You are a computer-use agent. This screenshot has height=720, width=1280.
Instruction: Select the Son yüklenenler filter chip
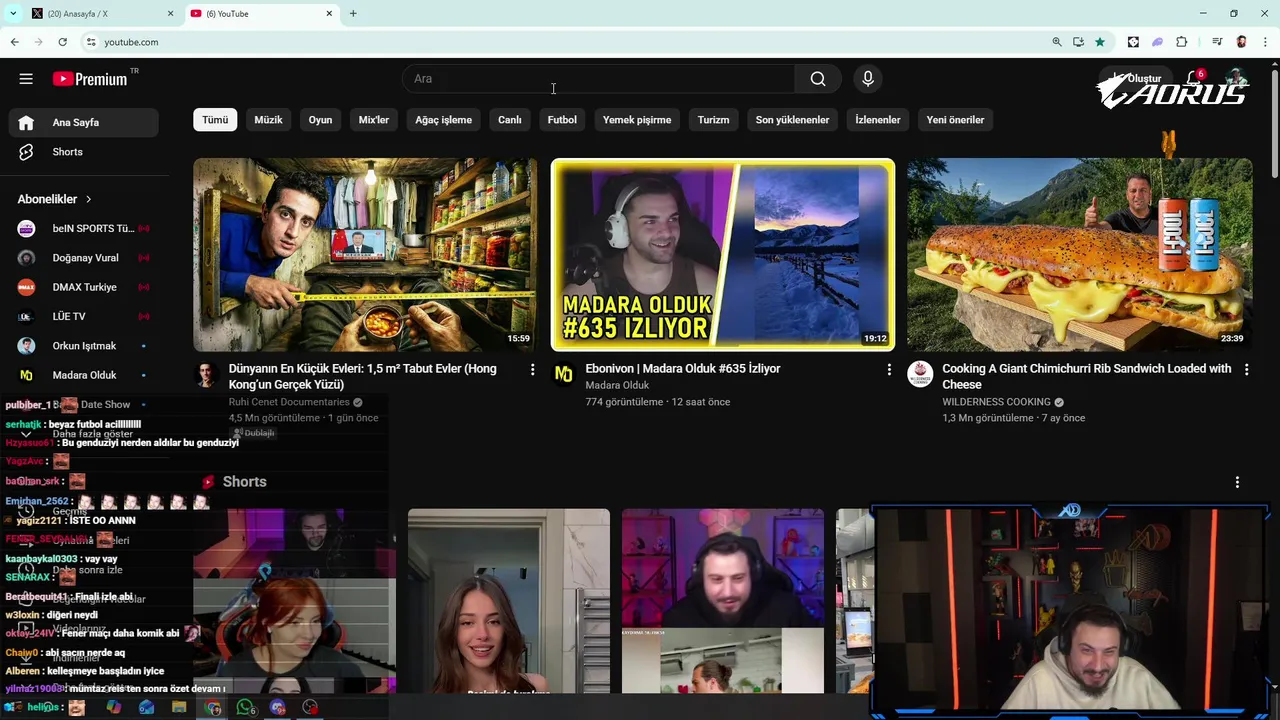[792, 120]
